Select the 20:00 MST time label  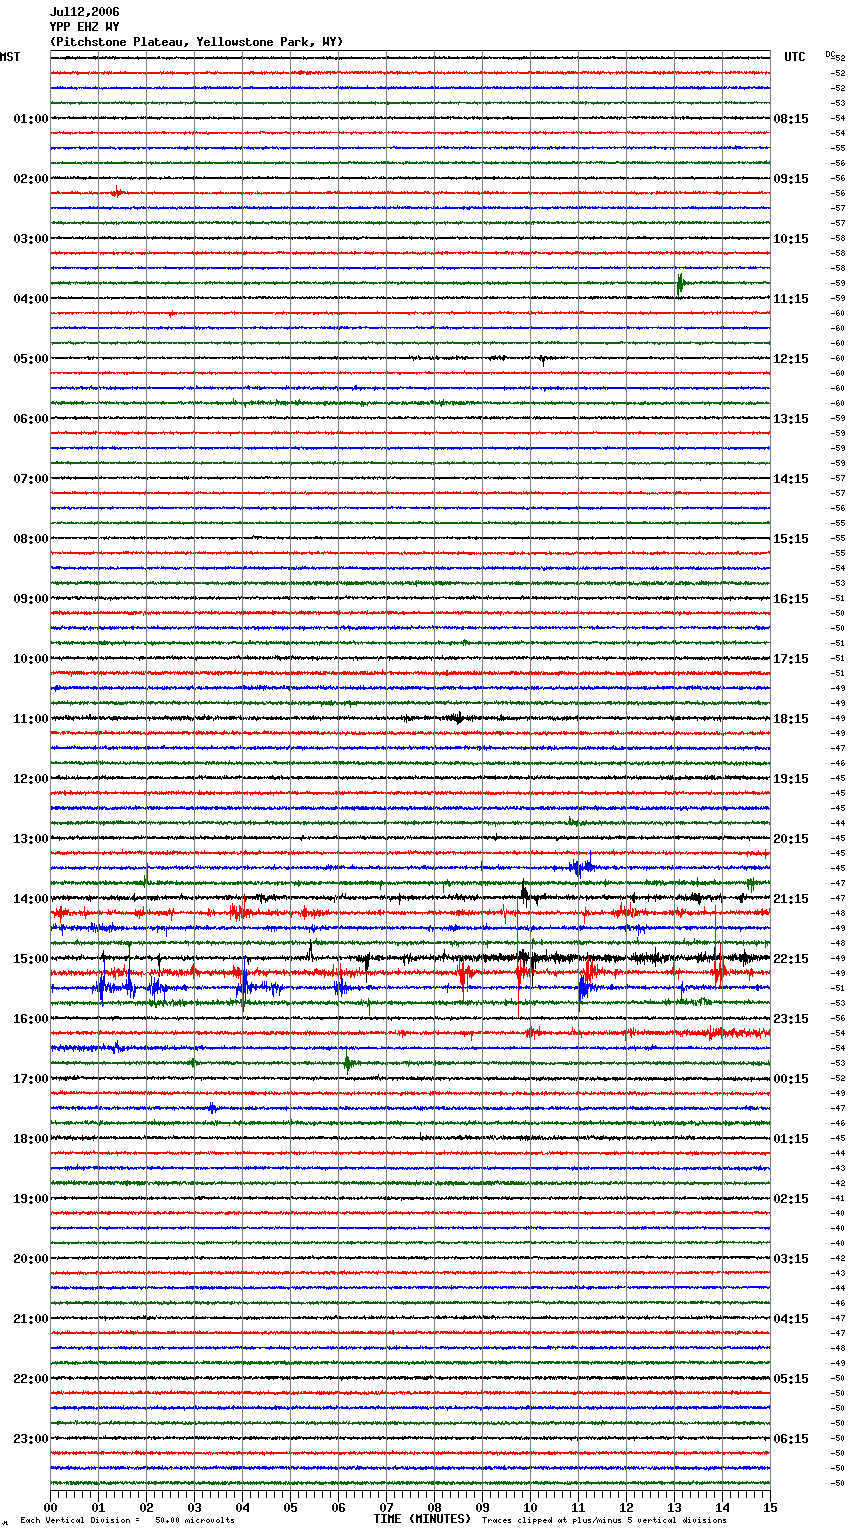pyautogui.click(x=31, y=1259)
